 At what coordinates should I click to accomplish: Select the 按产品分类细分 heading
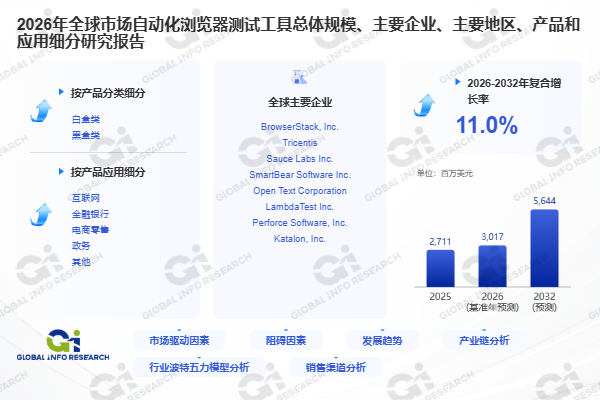[108, 93]
